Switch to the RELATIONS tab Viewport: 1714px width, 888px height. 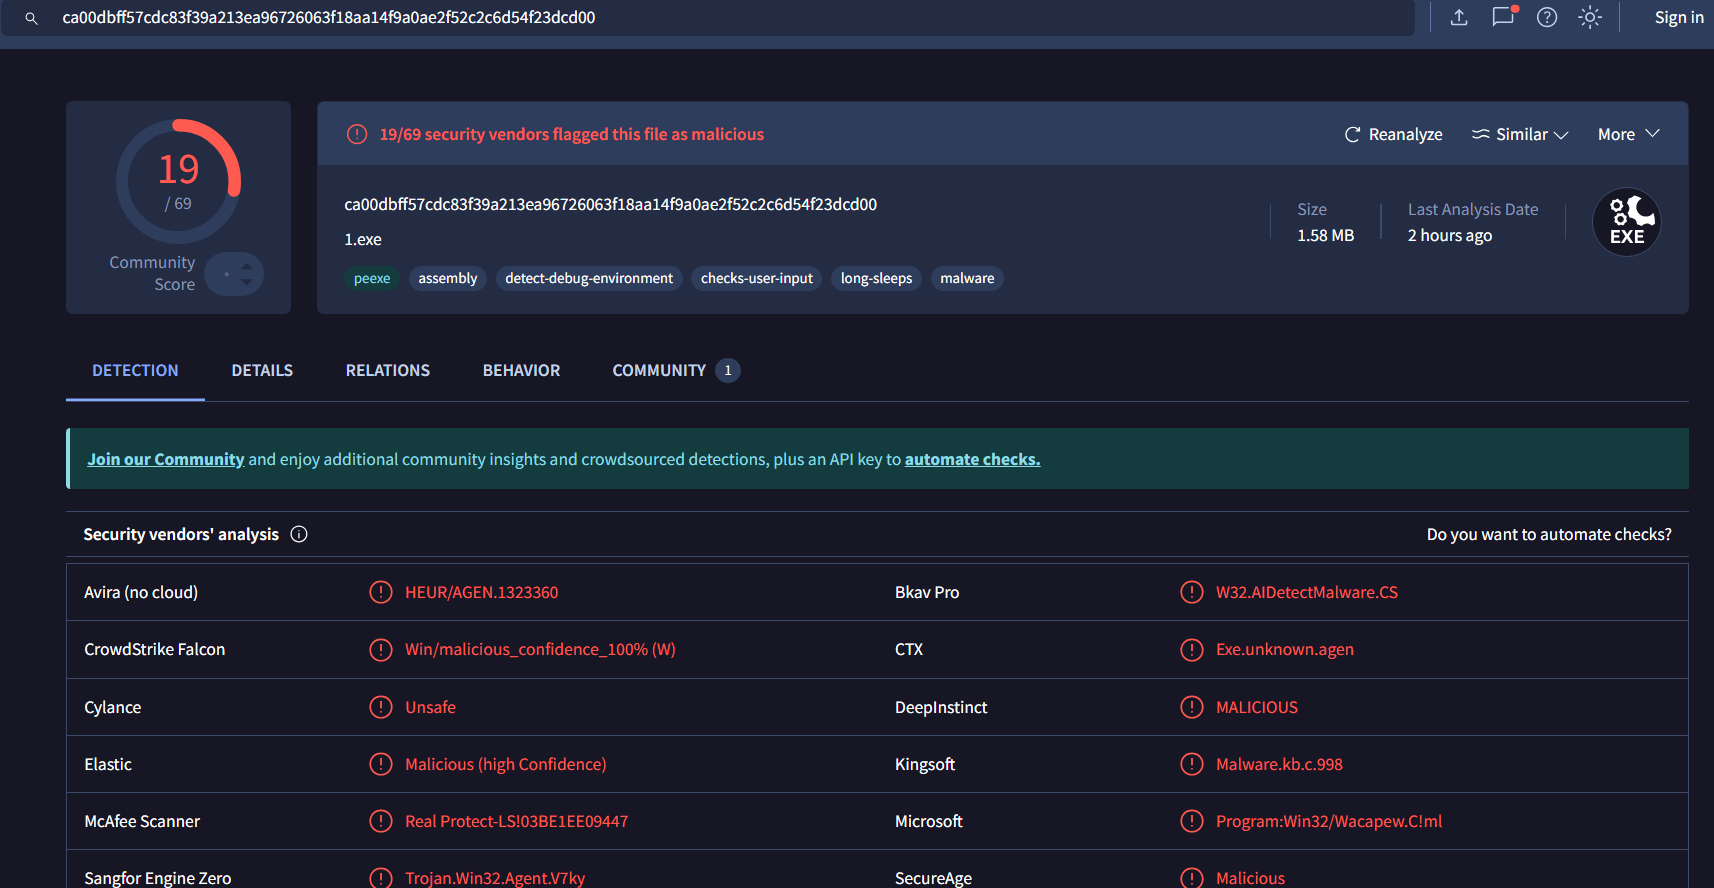click(388, 370)
